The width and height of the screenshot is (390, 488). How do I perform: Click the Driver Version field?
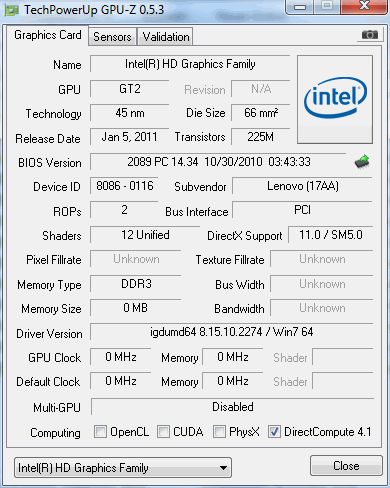pos(231,332)
